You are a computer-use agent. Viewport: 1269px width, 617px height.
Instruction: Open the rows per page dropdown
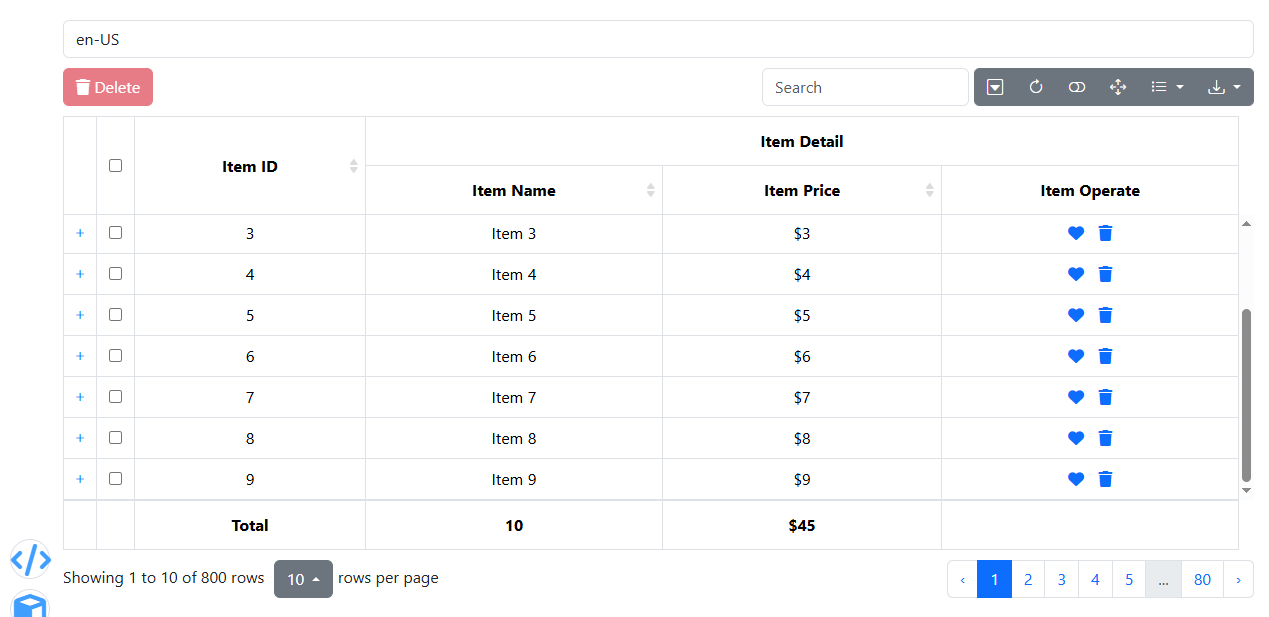(303, 579)
